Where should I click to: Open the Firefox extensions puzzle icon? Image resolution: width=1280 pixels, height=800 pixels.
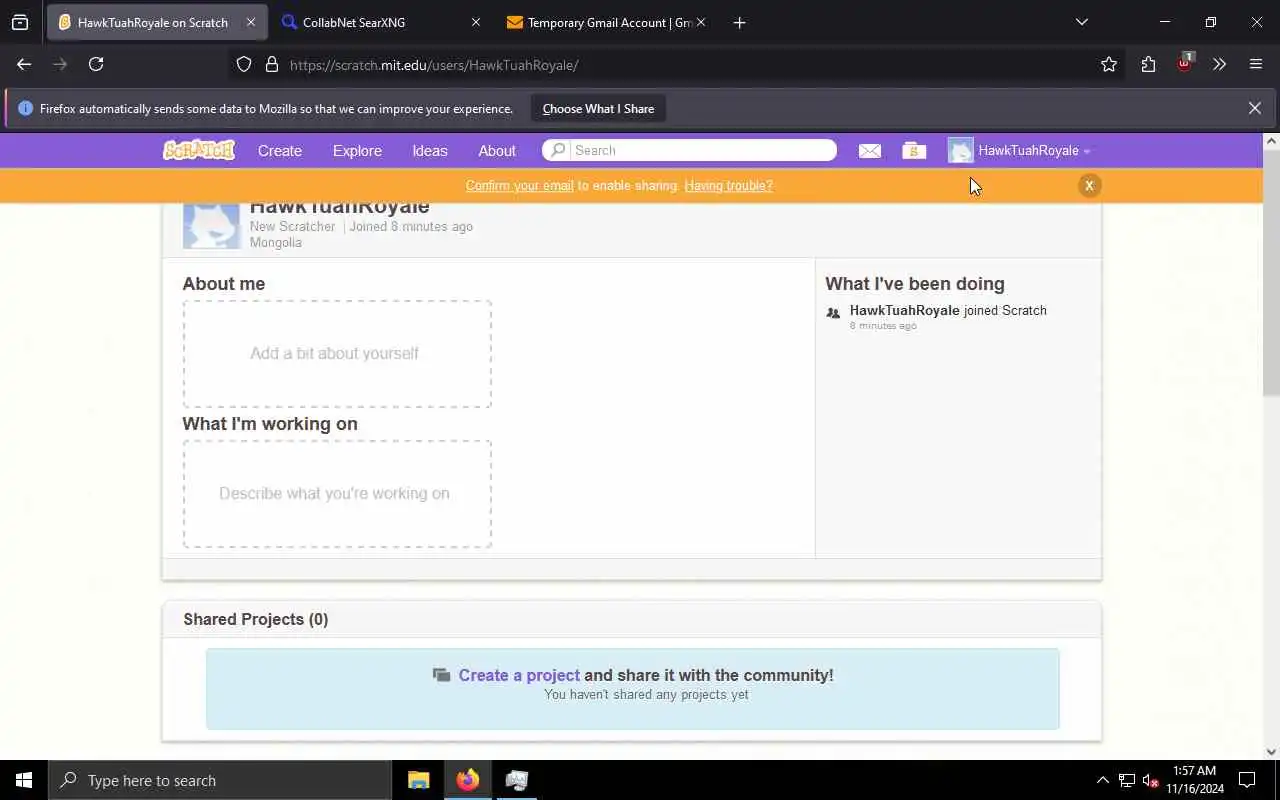click(1148, 65)
